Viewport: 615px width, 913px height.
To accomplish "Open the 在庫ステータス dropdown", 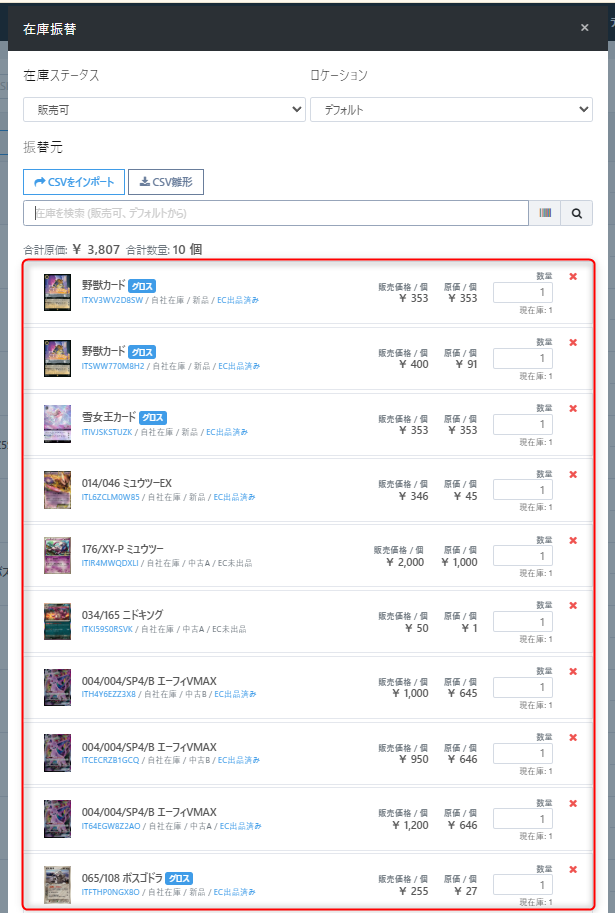I will click(x=164, y=109).
